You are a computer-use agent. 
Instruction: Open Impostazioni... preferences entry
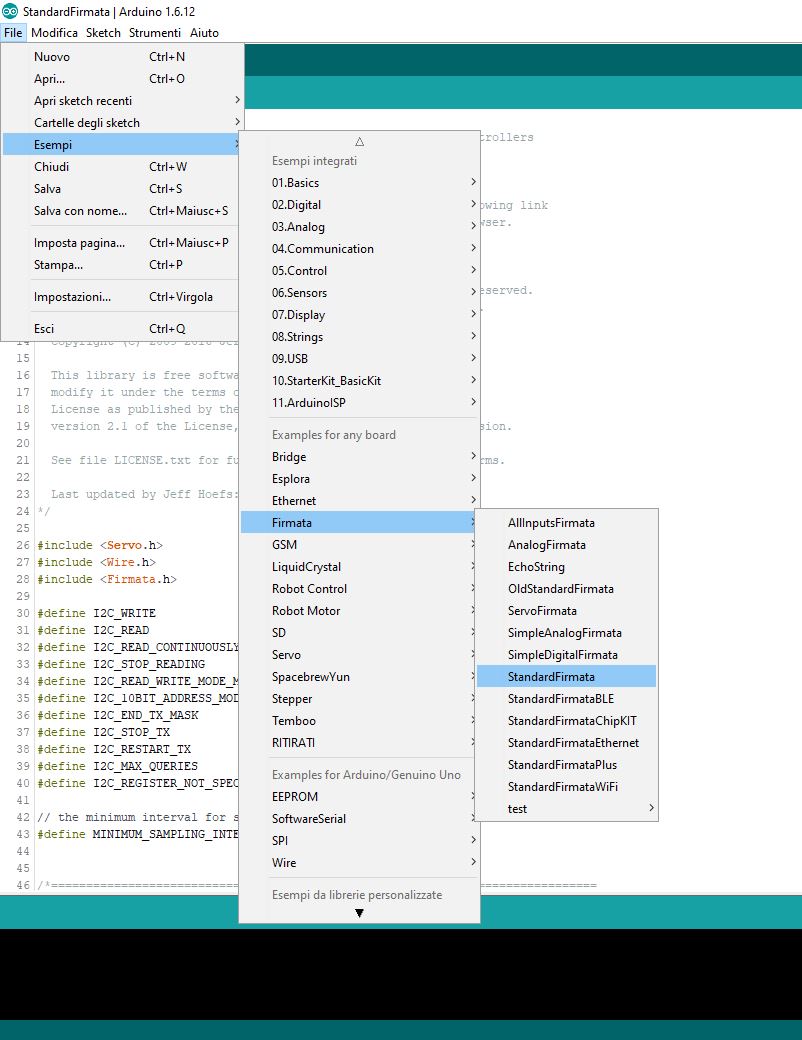(x=122, y=296)
